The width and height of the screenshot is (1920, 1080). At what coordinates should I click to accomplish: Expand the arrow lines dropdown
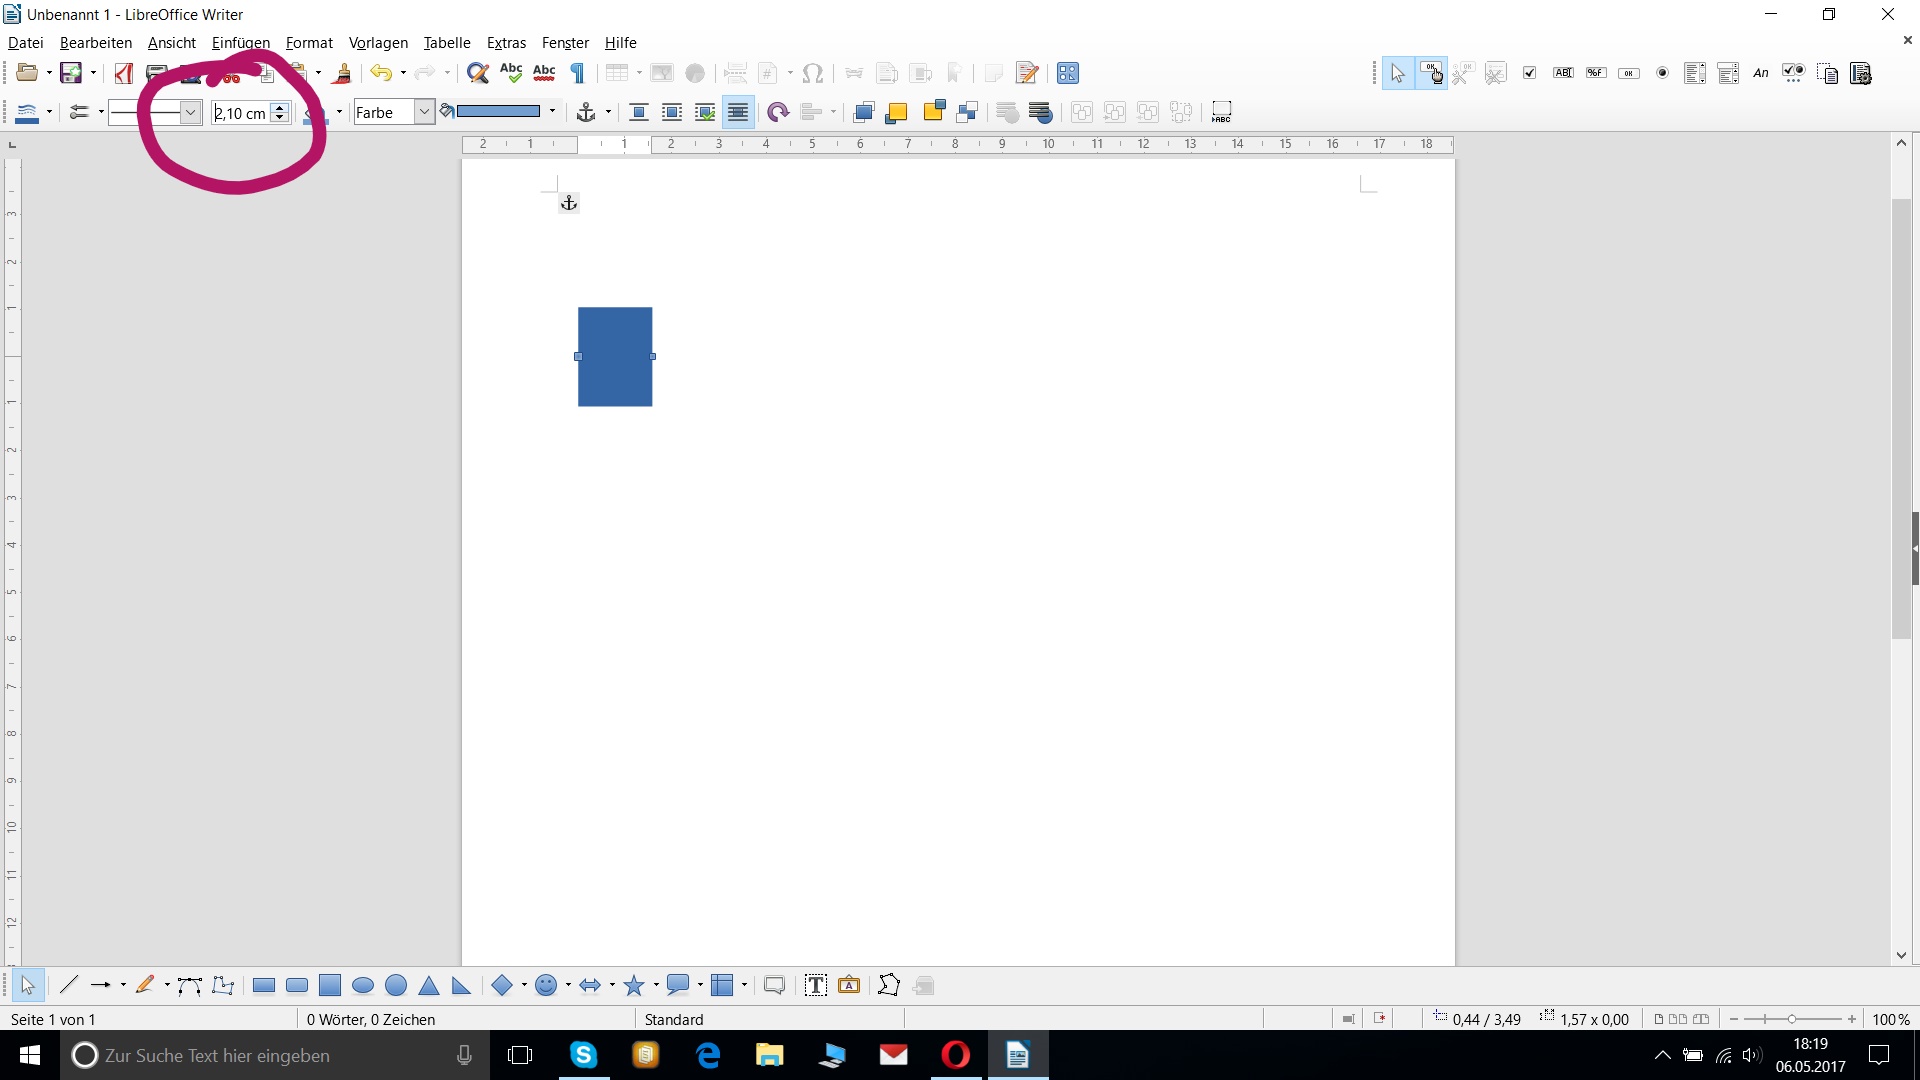[123, 985]
